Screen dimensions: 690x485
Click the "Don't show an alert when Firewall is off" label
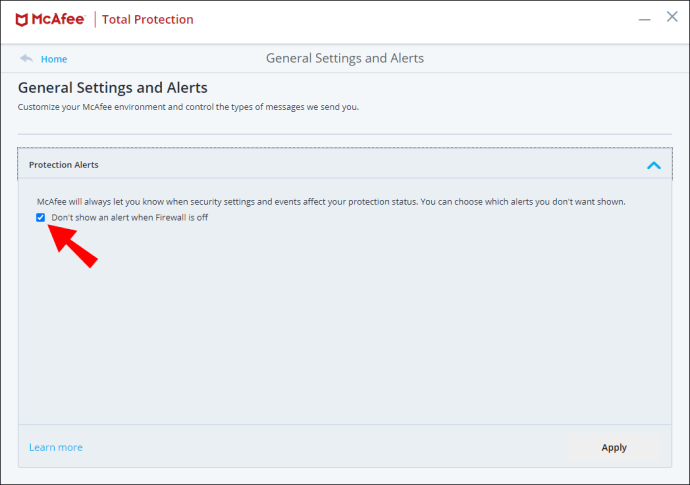click(x=129, y=217)
